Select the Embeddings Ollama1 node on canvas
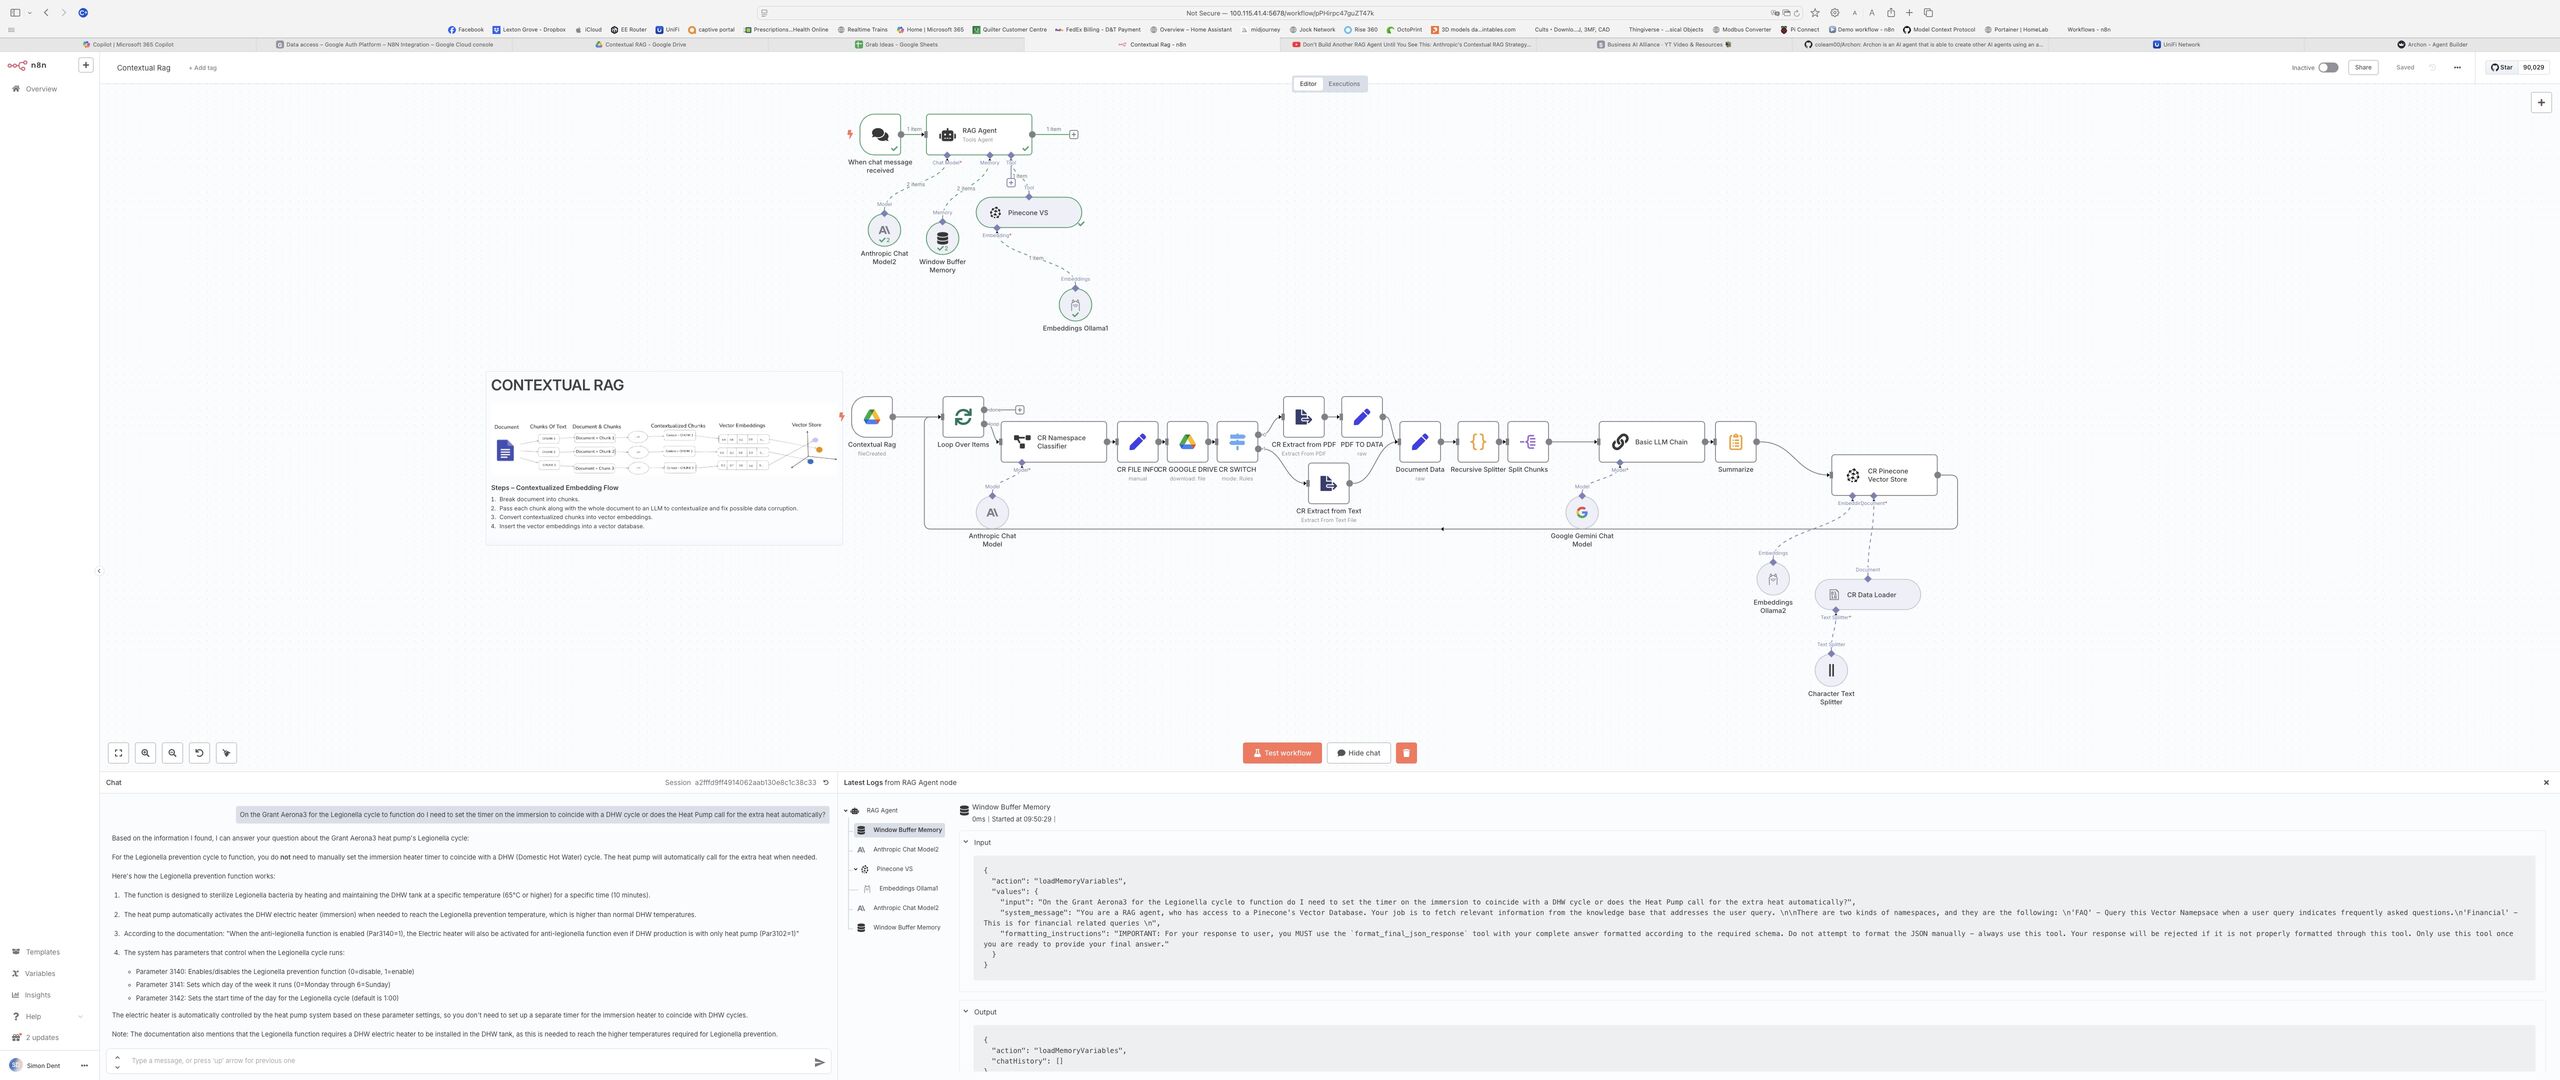Image resolution: width=2560 pixels, height=1080 pixels. tap(1075, 305)
